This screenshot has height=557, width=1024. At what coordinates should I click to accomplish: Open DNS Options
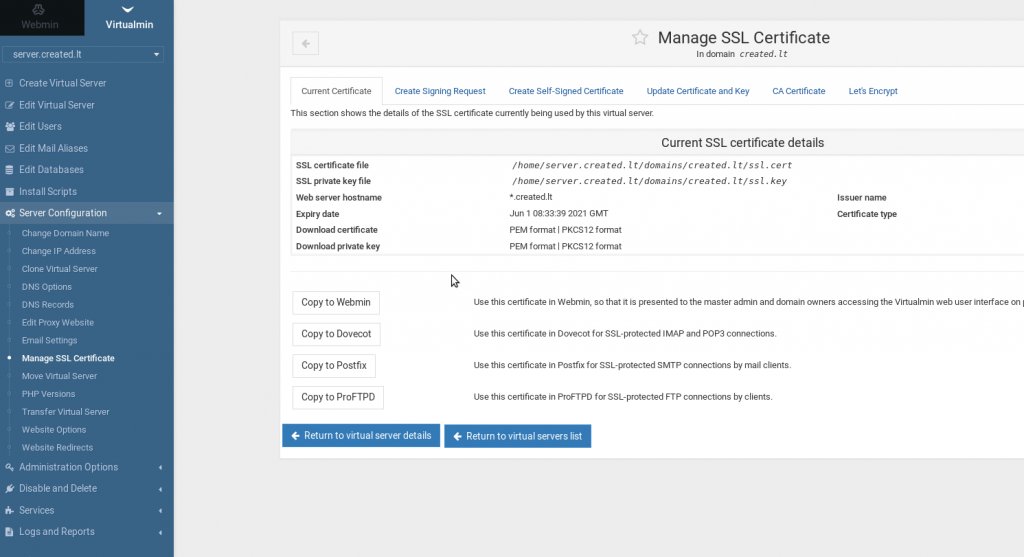coord(46,287)
